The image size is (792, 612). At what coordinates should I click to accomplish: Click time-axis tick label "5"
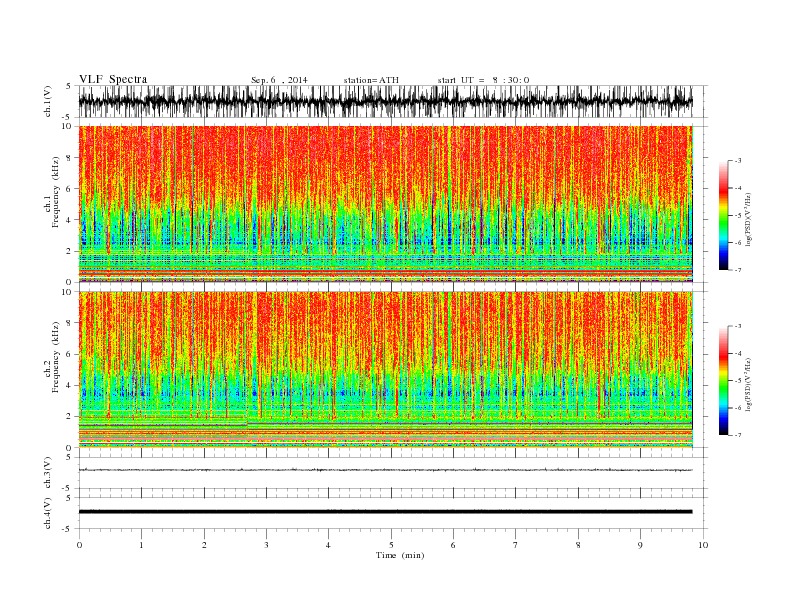click(x=391, y=545)
